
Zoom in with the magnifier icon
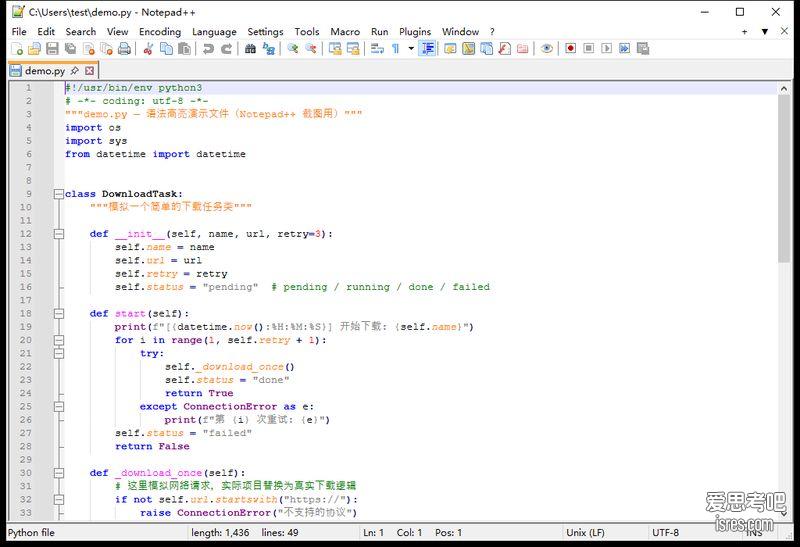pyautogui.click(x=292, y=48)
